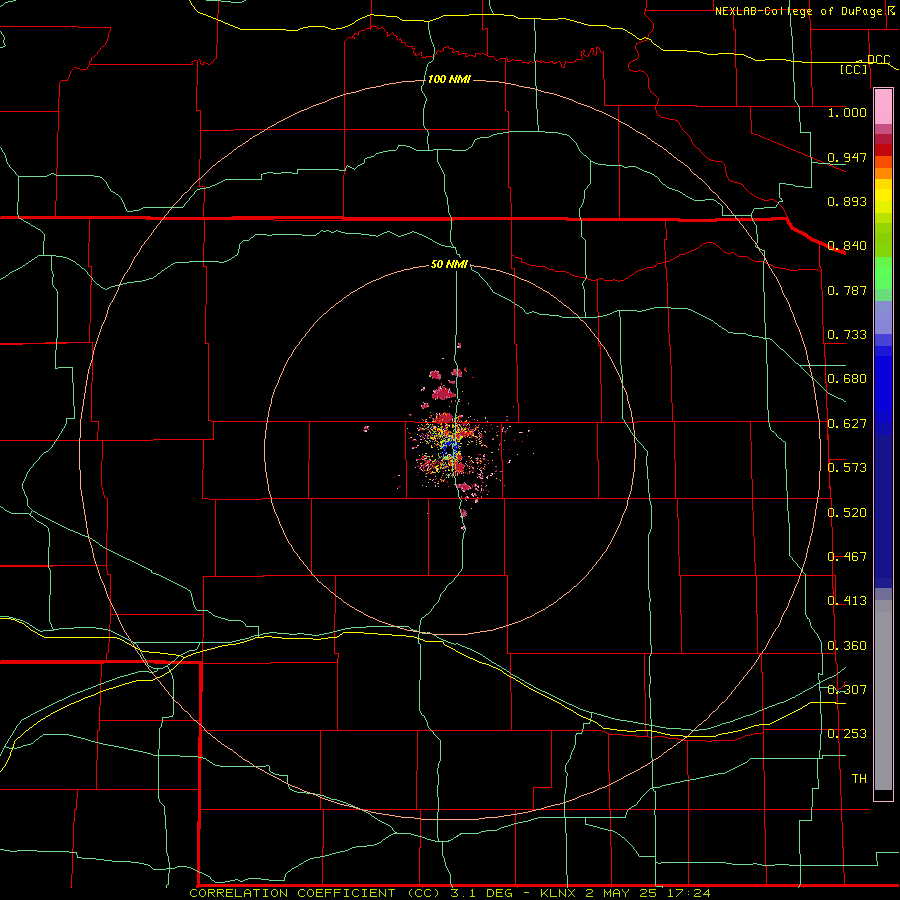Click the 0.253 color scale label
Screen dimensions: 900x900
click(x=847, y=734)
